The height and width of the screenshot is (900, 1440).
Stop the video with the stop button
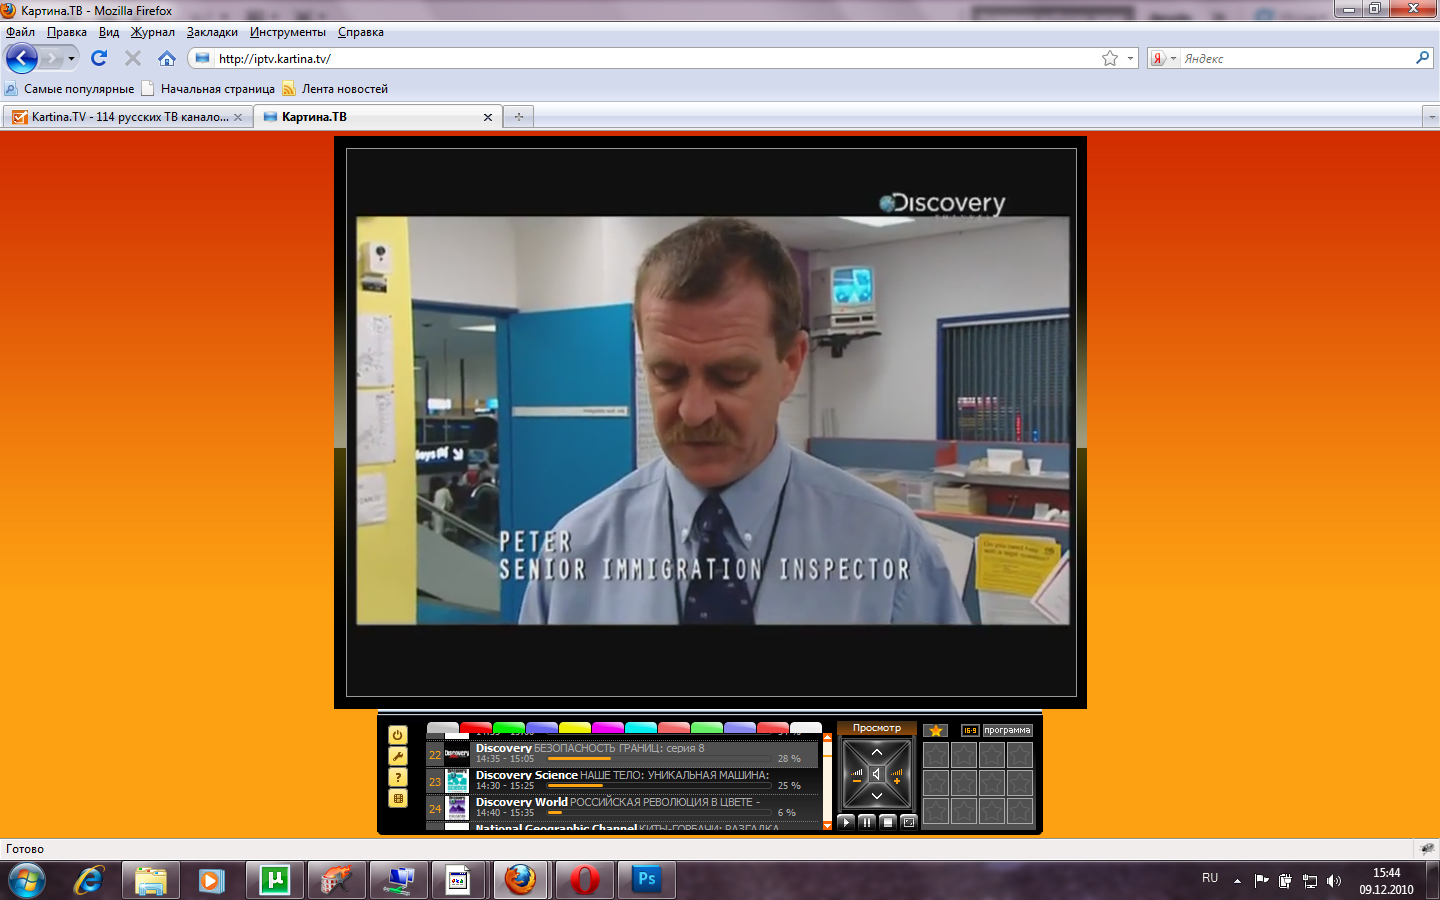pyautogui.click(x=888, y=822)
